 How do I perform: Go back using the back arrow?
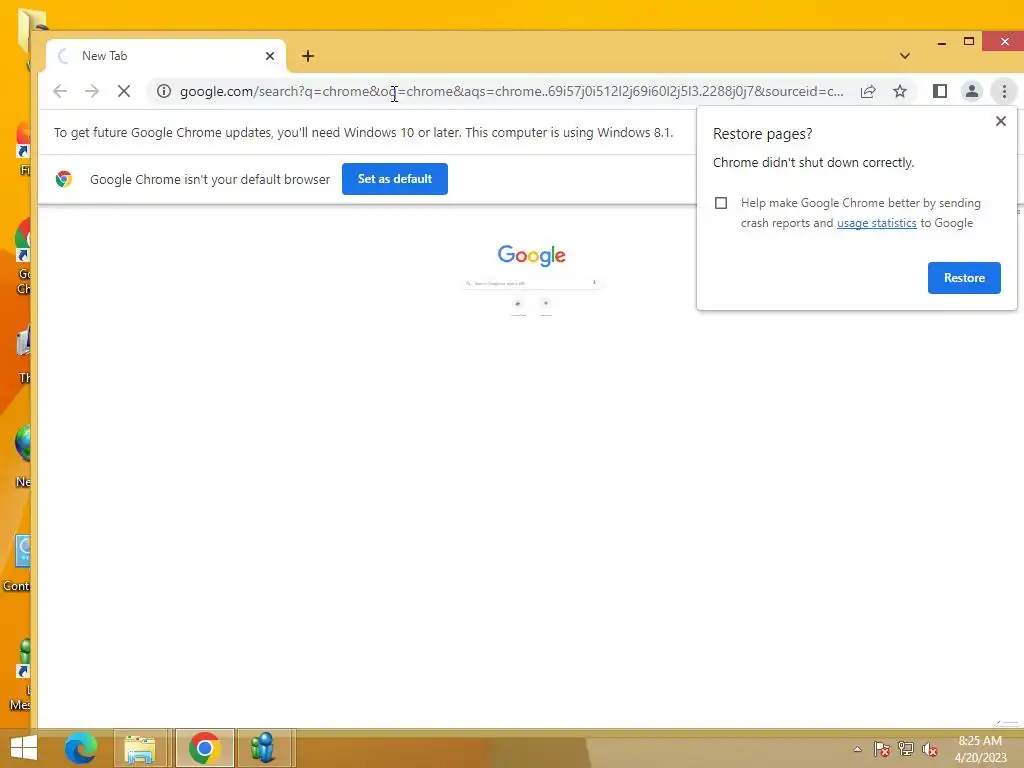point(60,91)
